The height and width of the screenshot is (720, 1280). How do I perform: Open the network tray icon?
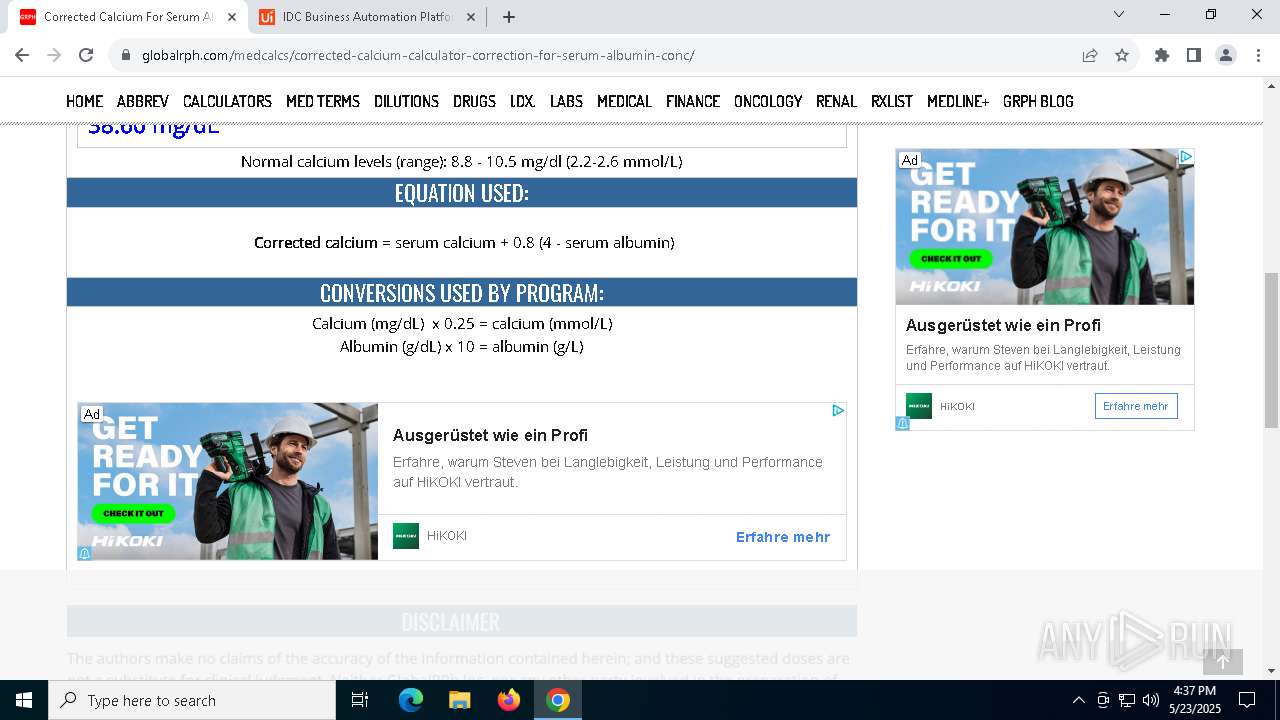pyautogui.click(x=1127, y=700)
